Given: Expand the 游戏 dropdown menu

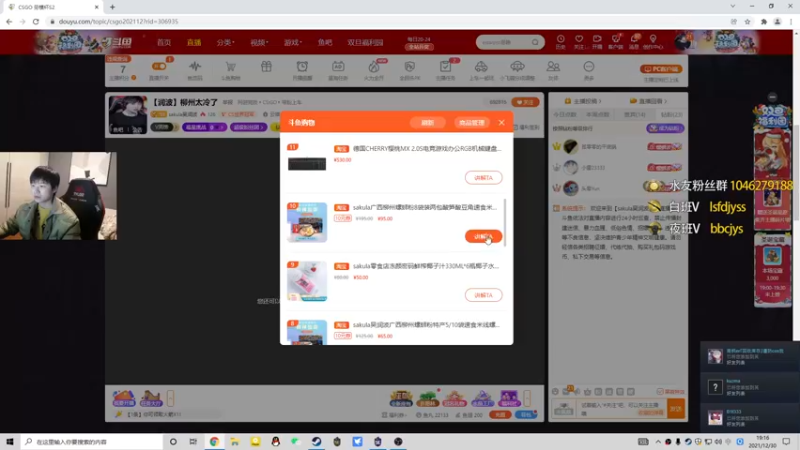Looking at the screenshot, I should point(292,42).
